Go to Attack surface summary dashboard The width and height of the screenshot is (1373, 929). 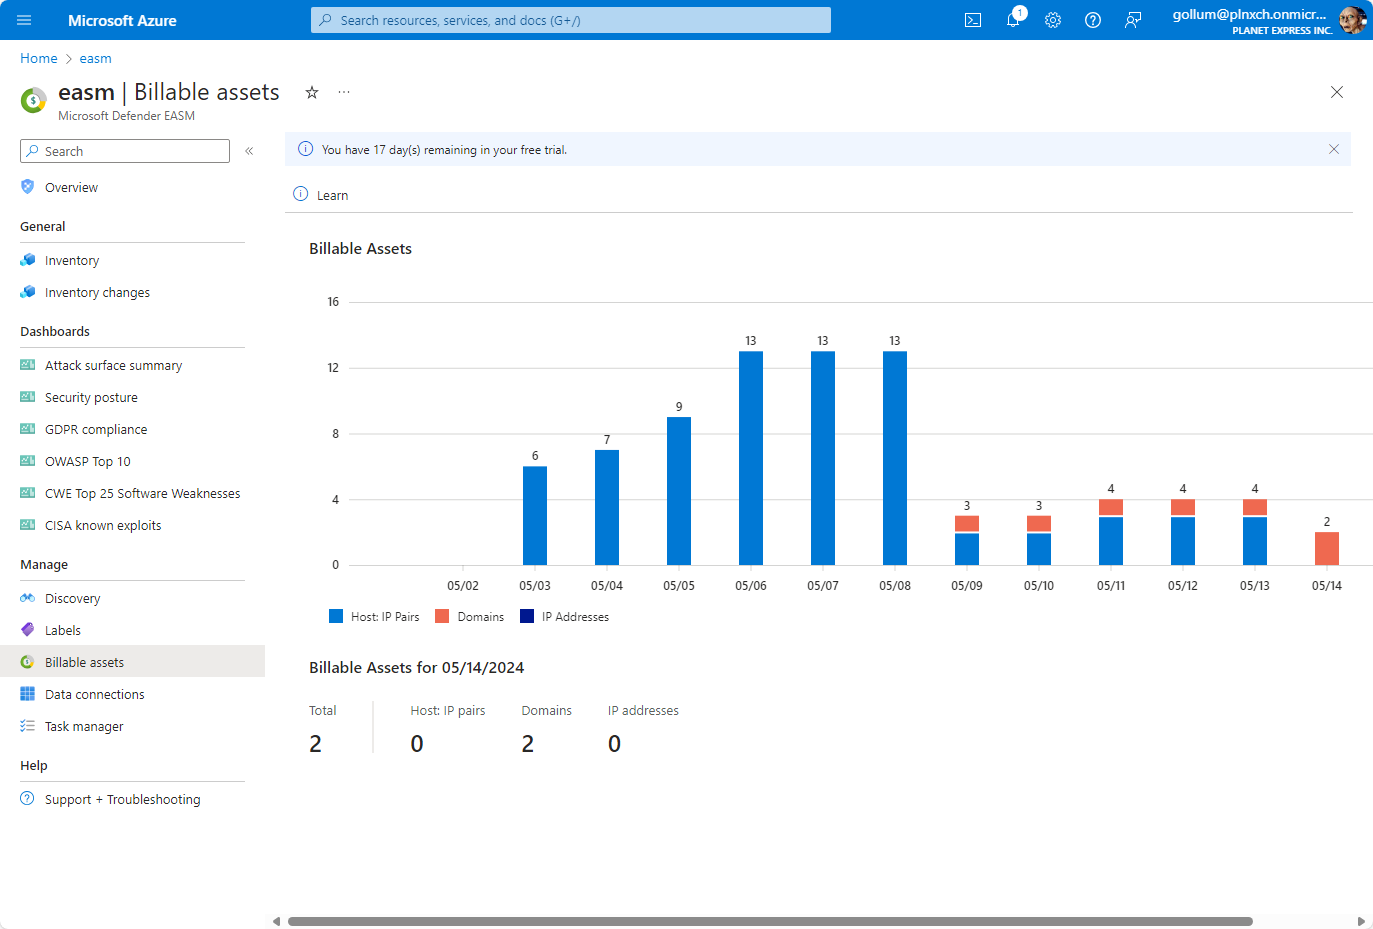click(x=113, y=366)
